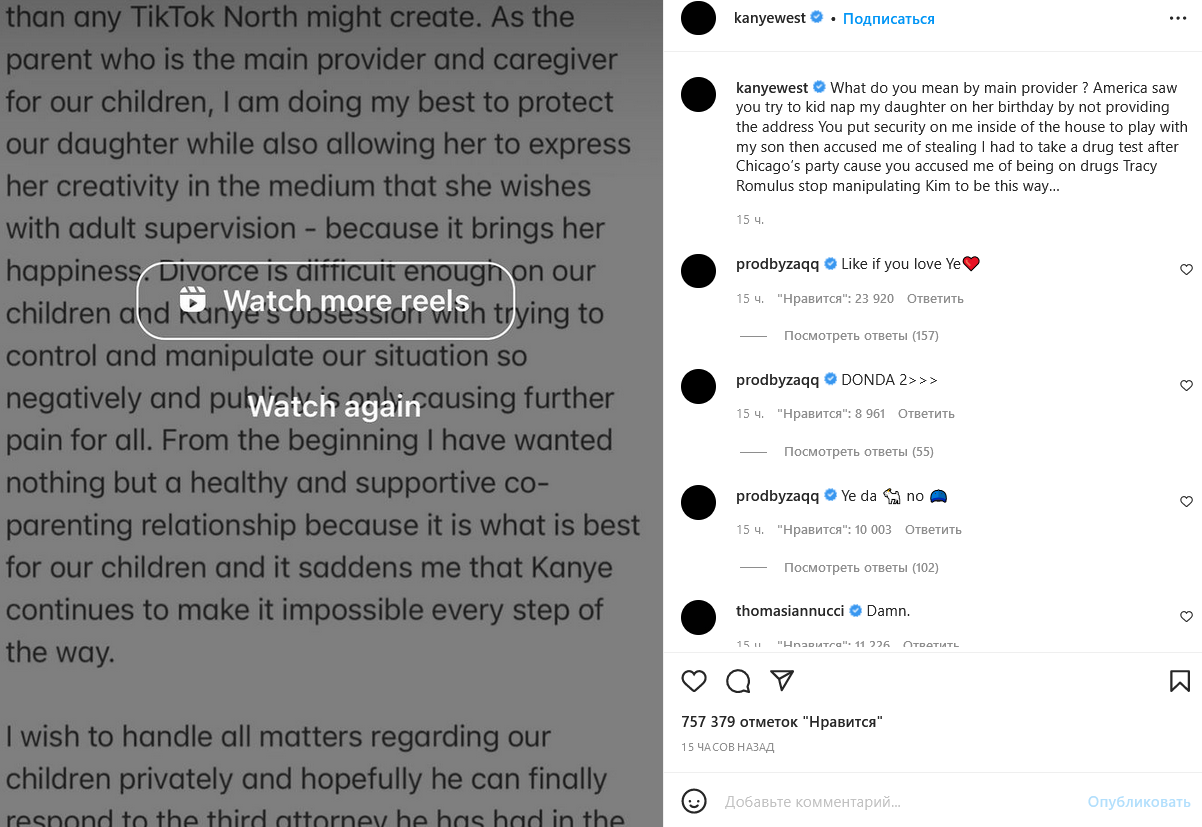The image size is (1202, 827).
Task: Open kanyewest profile avatar in header
Action: click(x=698, y=19)
